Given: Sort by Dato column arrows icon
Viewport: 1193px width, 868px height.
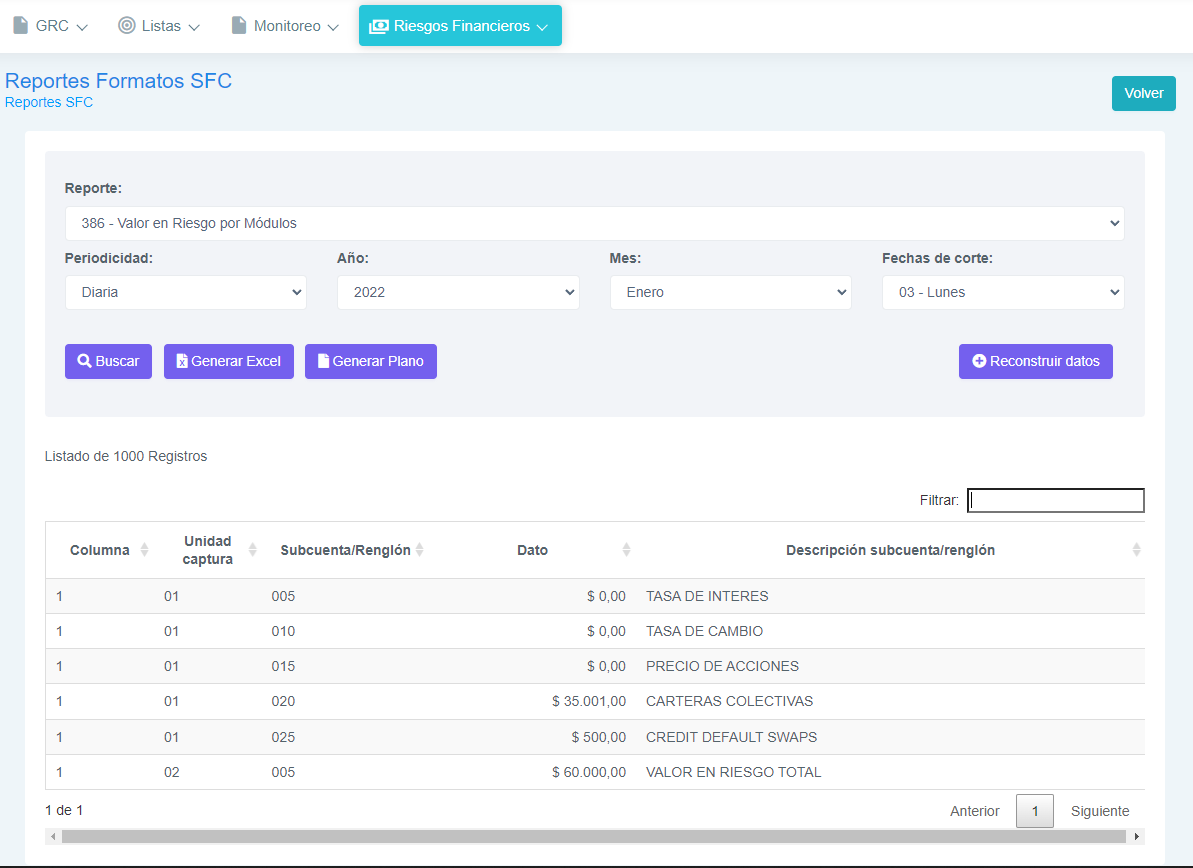Looking at the screenshot, I should [626, 550].
